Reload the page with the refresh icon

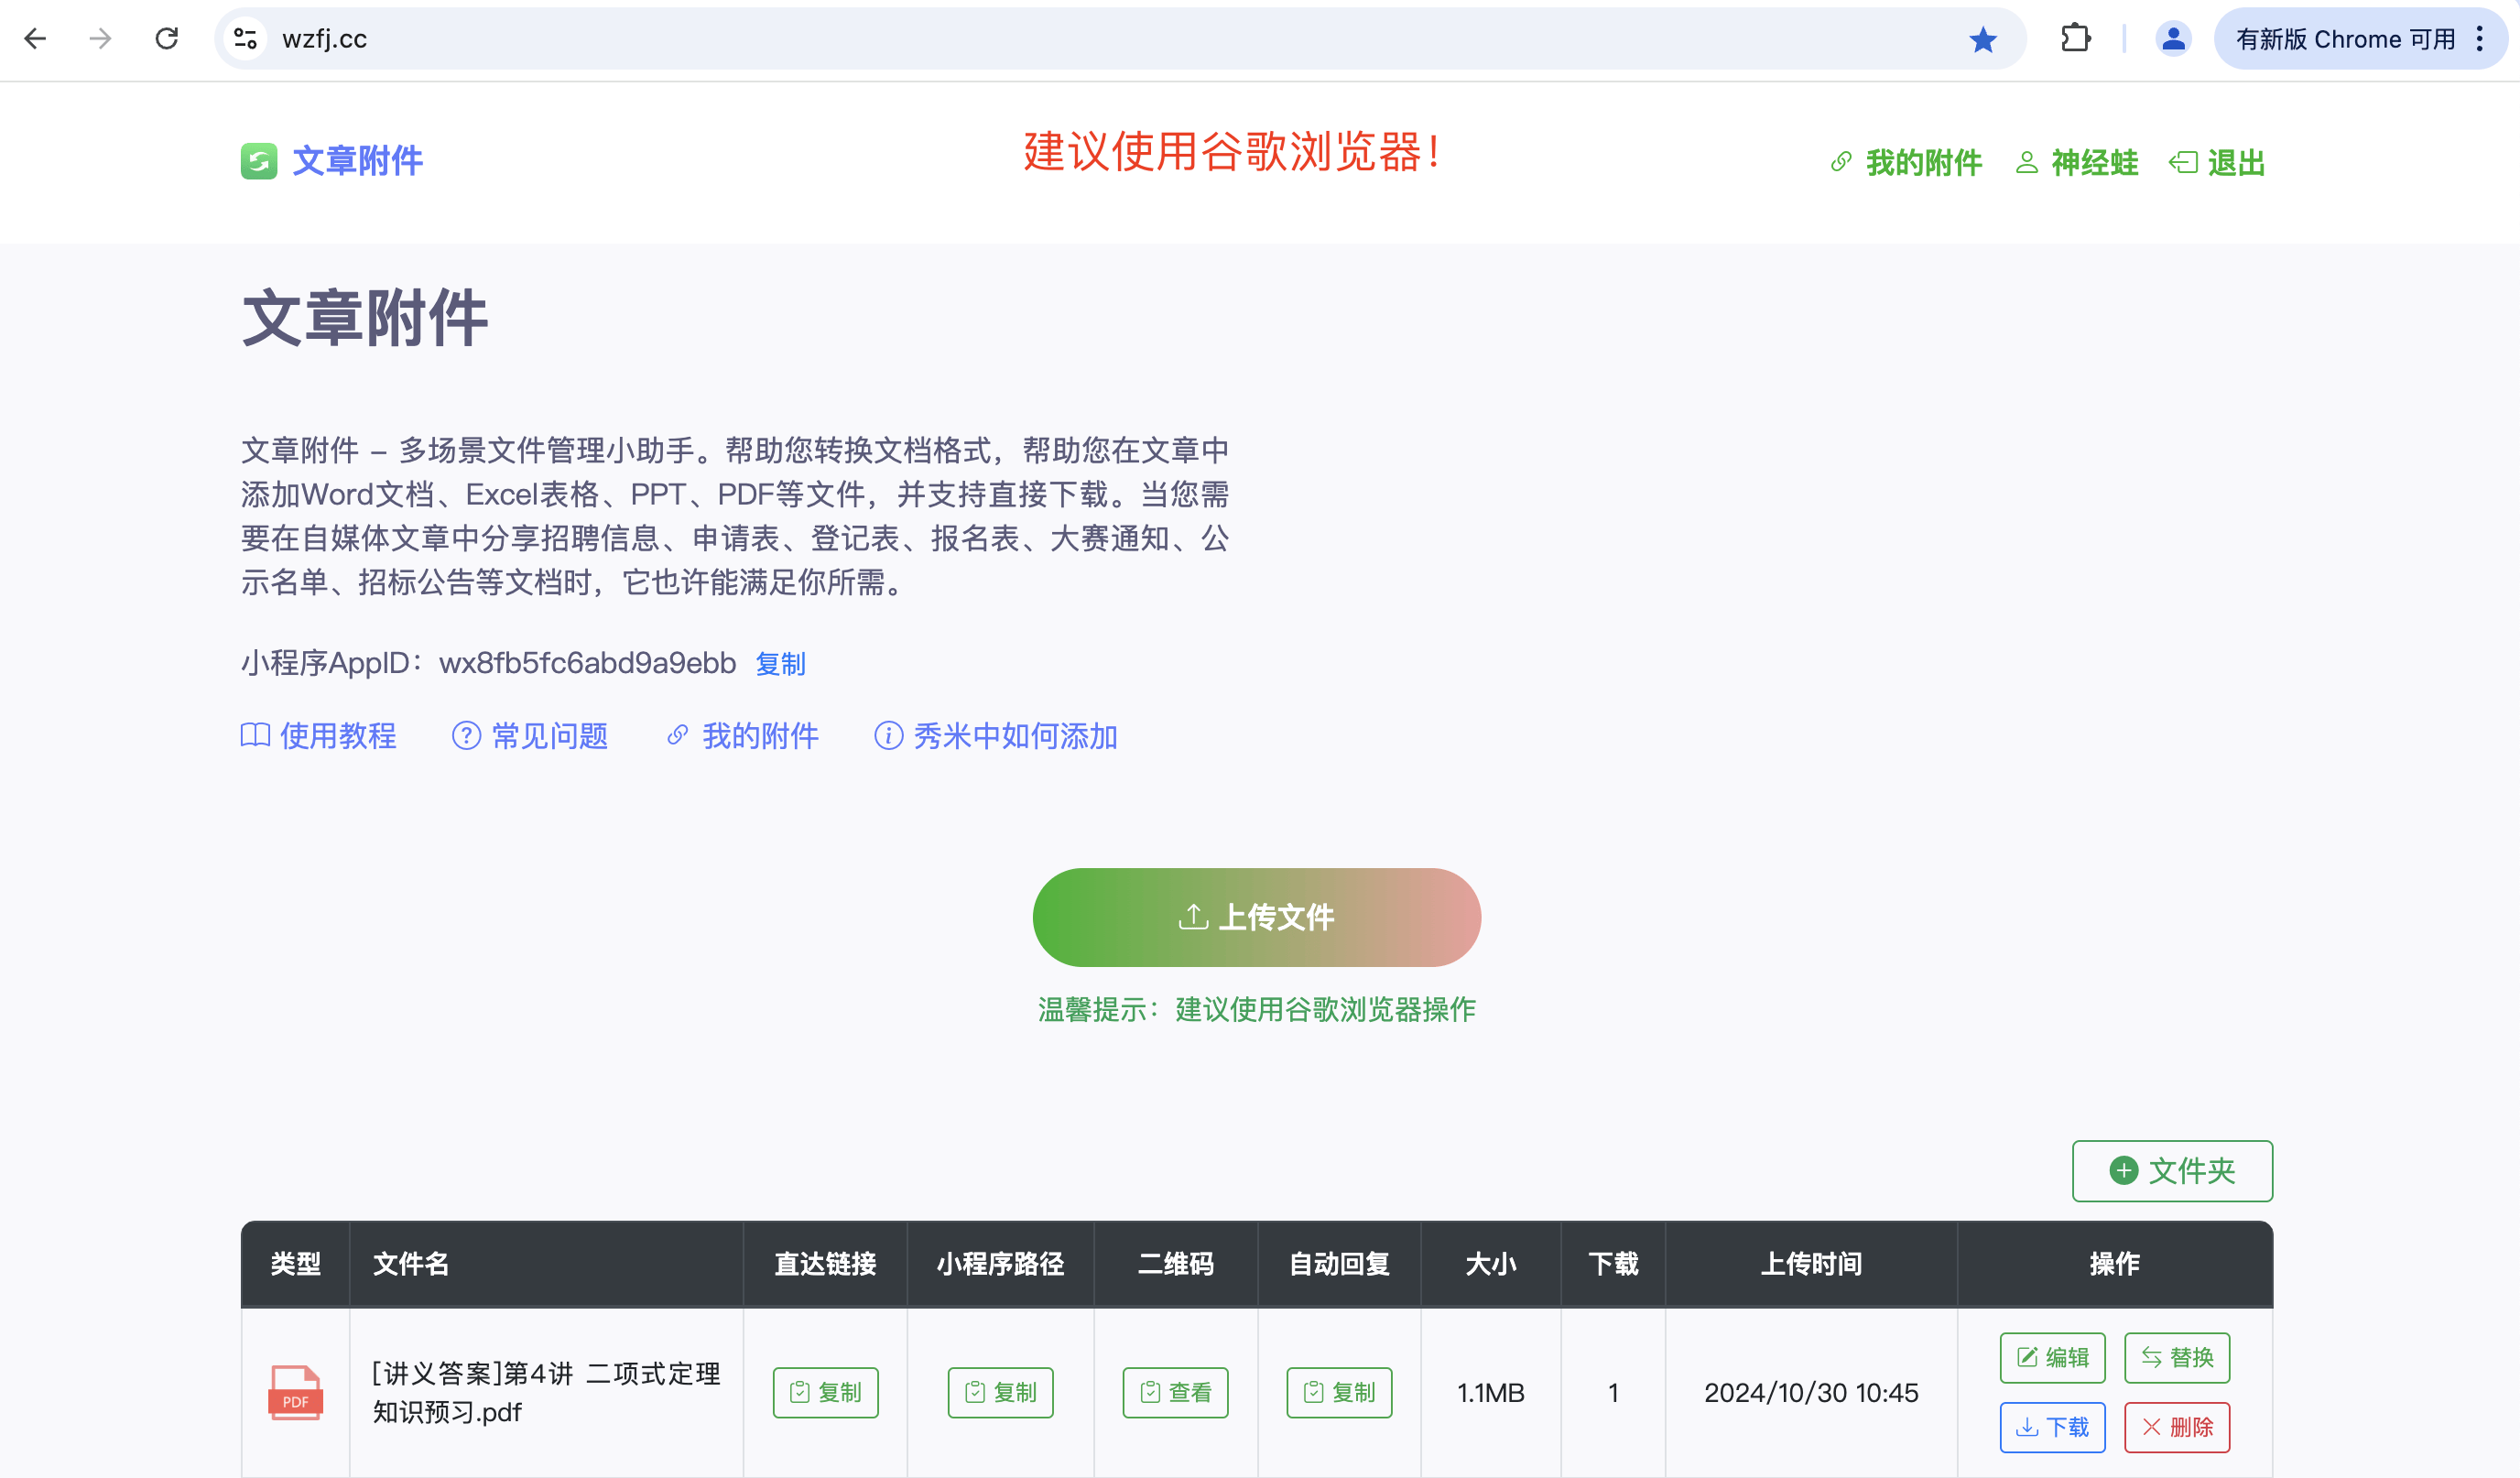(x=166, y=39)
